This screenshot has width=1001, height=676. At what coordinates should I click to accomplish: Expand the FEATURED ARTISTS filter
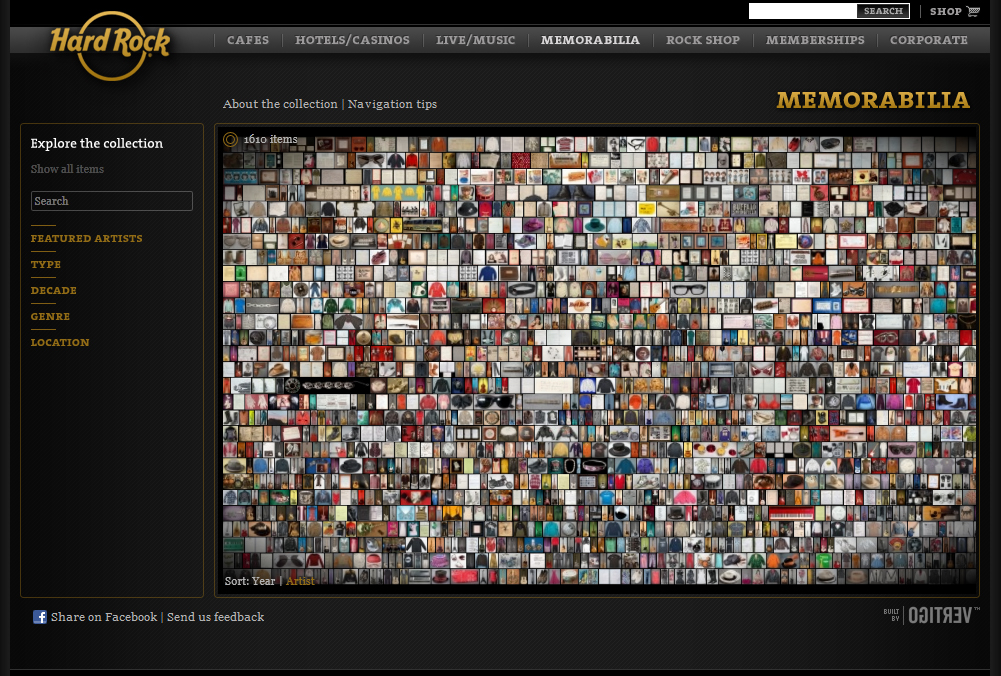coord(86,239)
